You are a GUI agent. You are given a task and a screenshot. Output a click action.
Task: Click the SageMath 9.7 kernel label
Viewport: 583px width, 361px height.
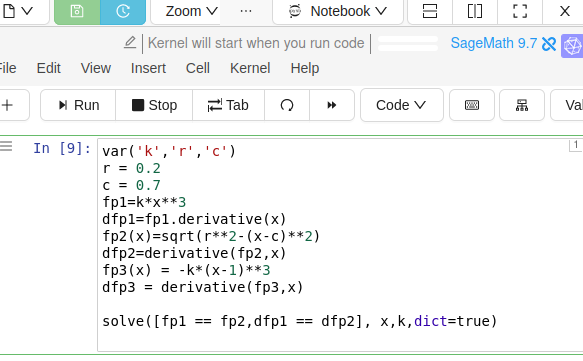pos(493,43)
